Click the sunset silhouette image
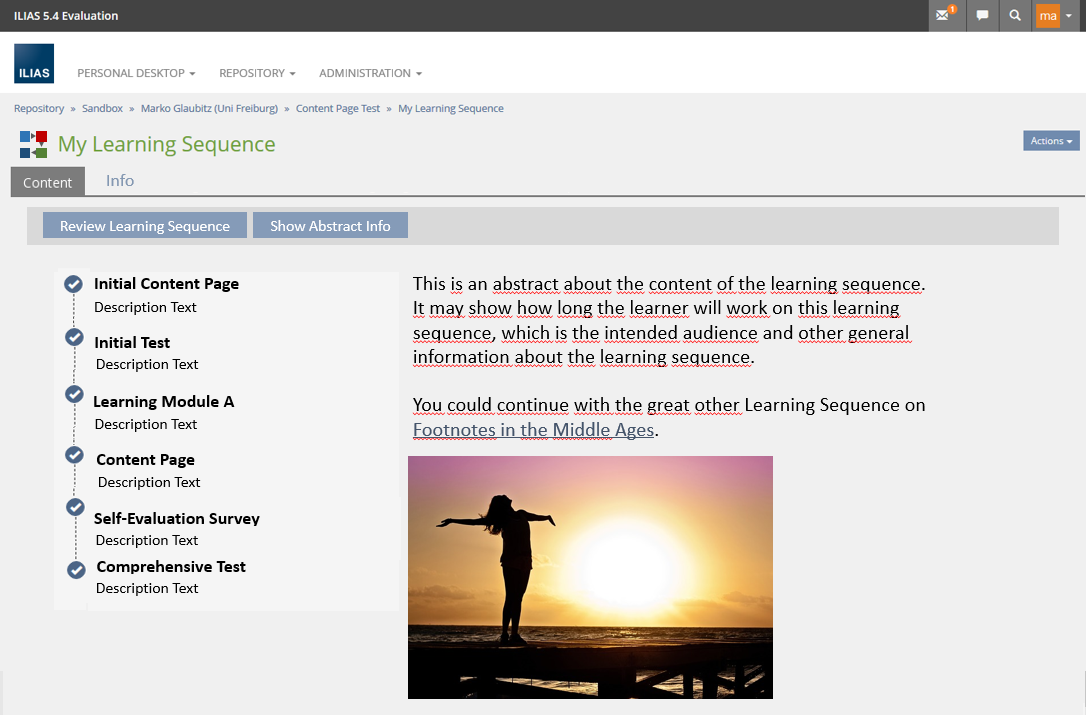 point(590,577)
